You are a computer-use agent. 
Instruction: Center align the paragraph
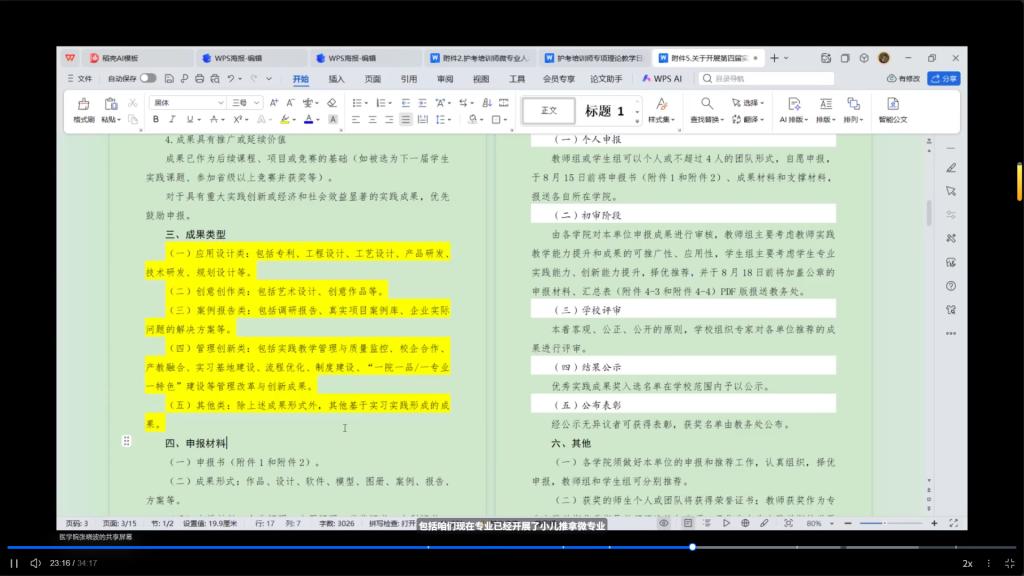(372, 120)
